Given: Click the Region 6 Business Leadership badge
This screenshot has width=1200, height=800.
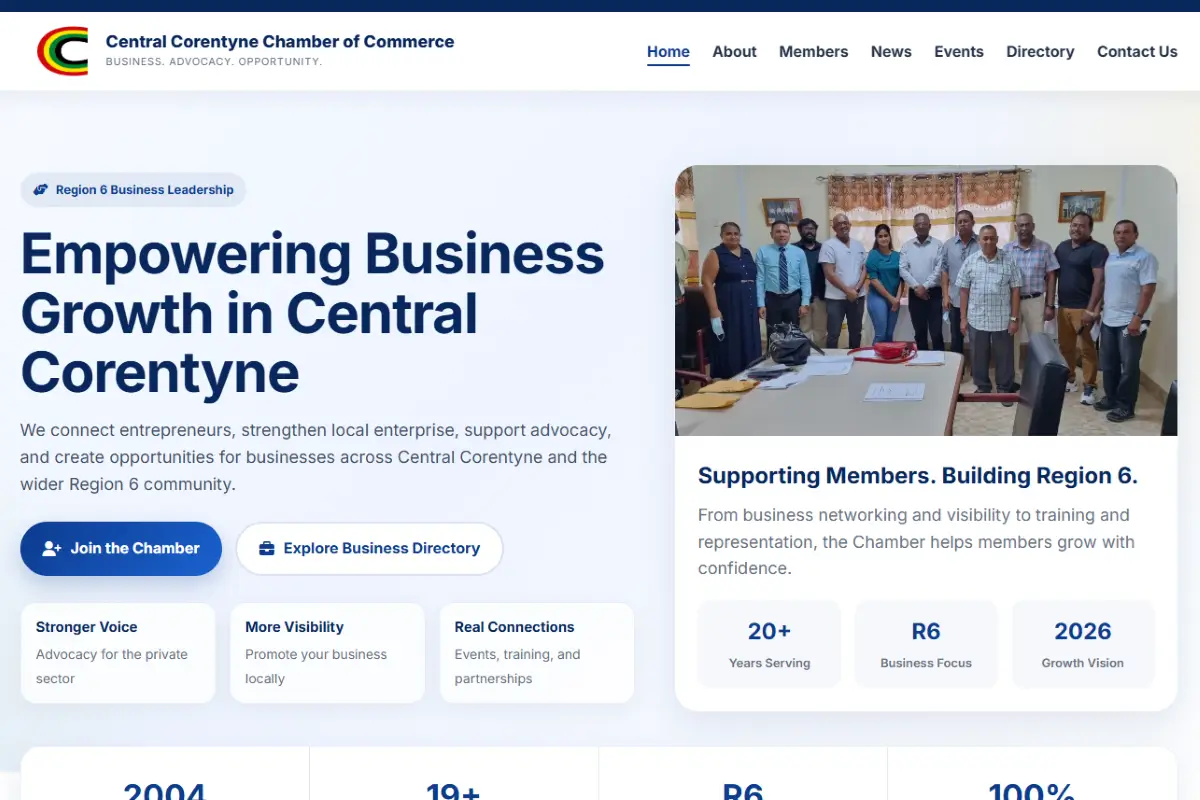Looking at the screenshot, I should (133, 190).
